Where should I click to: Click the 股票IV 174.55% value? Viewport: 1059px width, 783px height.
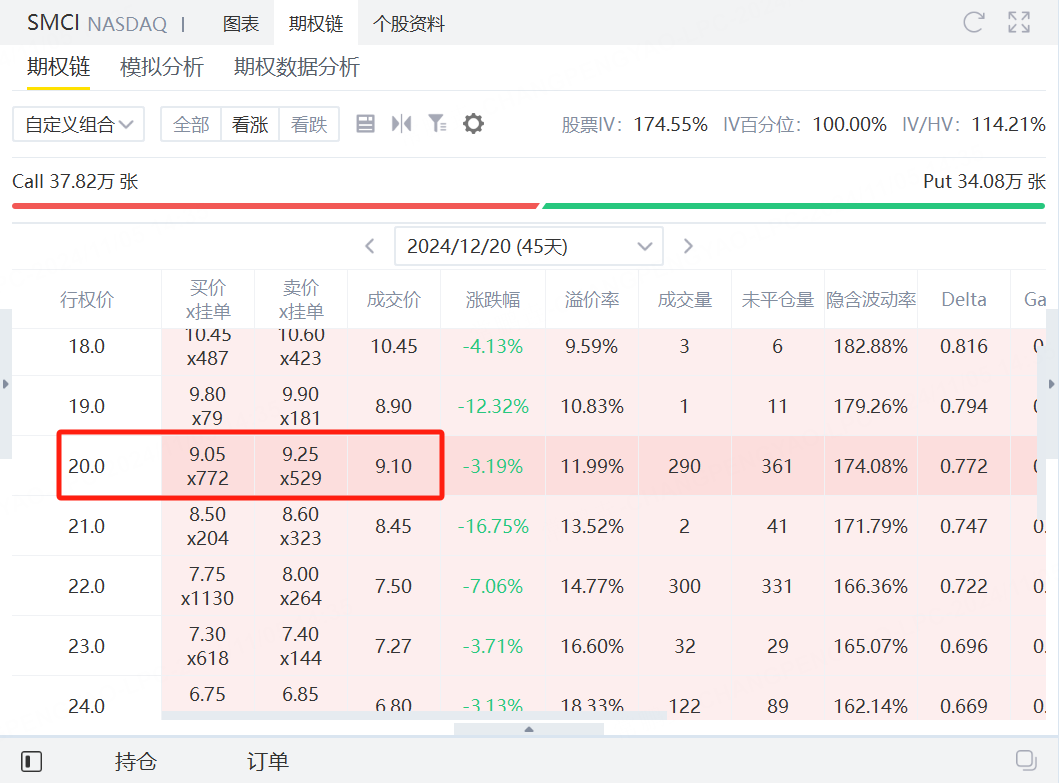pyautogui.click(x=671, y=124)
